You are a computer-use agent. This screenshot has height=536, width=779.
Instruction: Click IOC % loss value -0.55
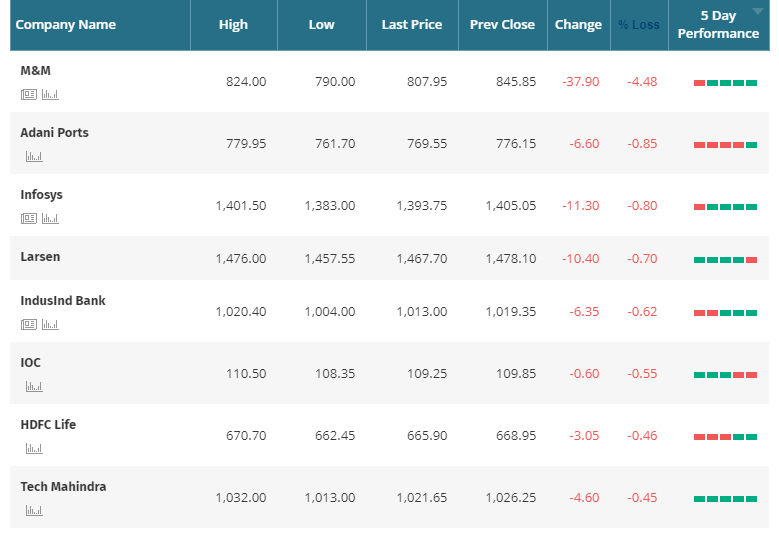642,374
